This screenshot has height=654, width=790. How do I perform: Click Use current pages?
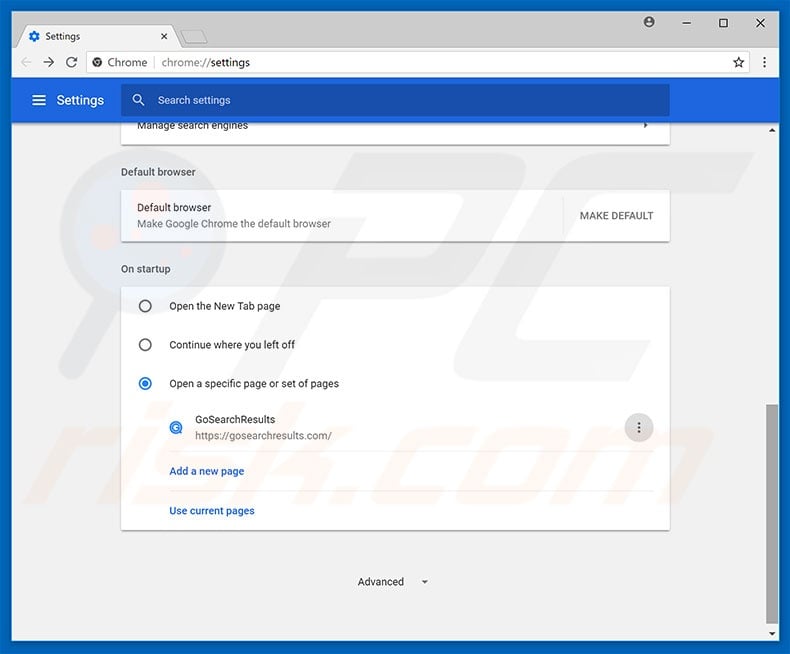tap(212, 511)
